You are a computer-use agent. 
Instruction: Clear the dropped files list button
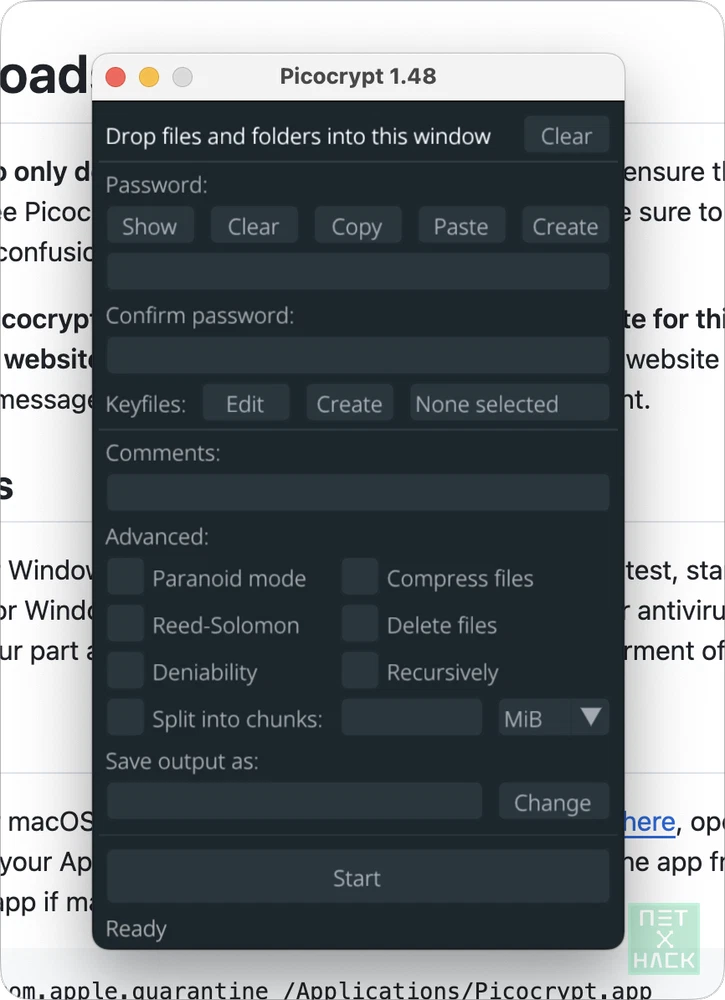point(566,135)
